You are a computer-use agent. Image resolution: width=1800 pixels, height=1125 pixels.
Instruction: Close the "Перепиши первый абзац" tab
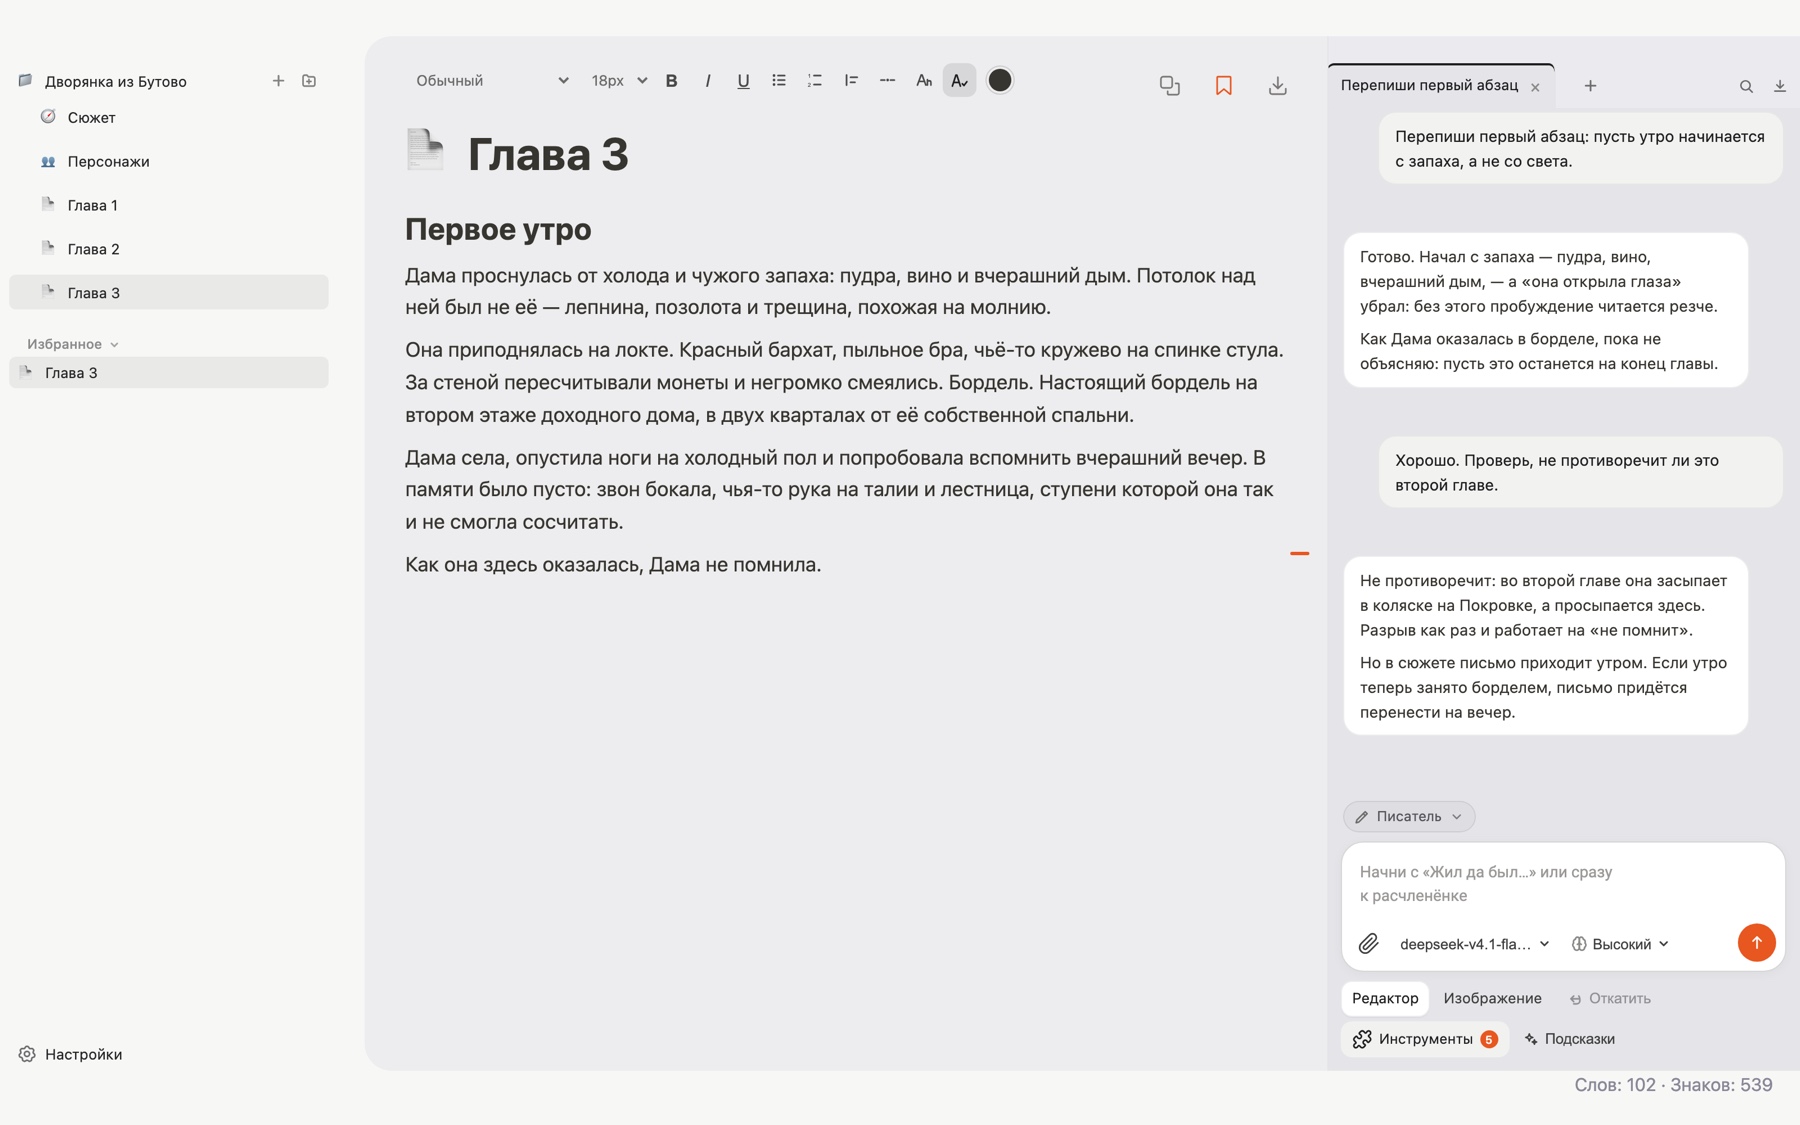coord(1535,88)
